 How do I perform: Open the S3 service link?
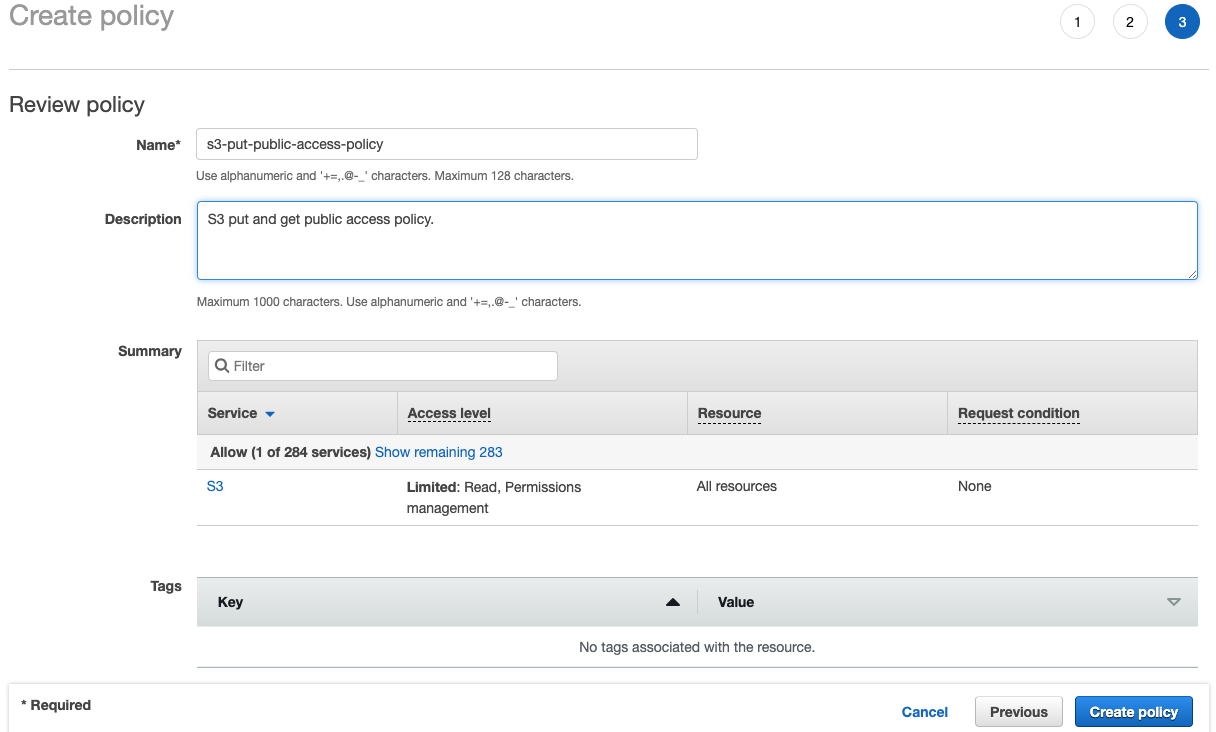tap(215, 487)
